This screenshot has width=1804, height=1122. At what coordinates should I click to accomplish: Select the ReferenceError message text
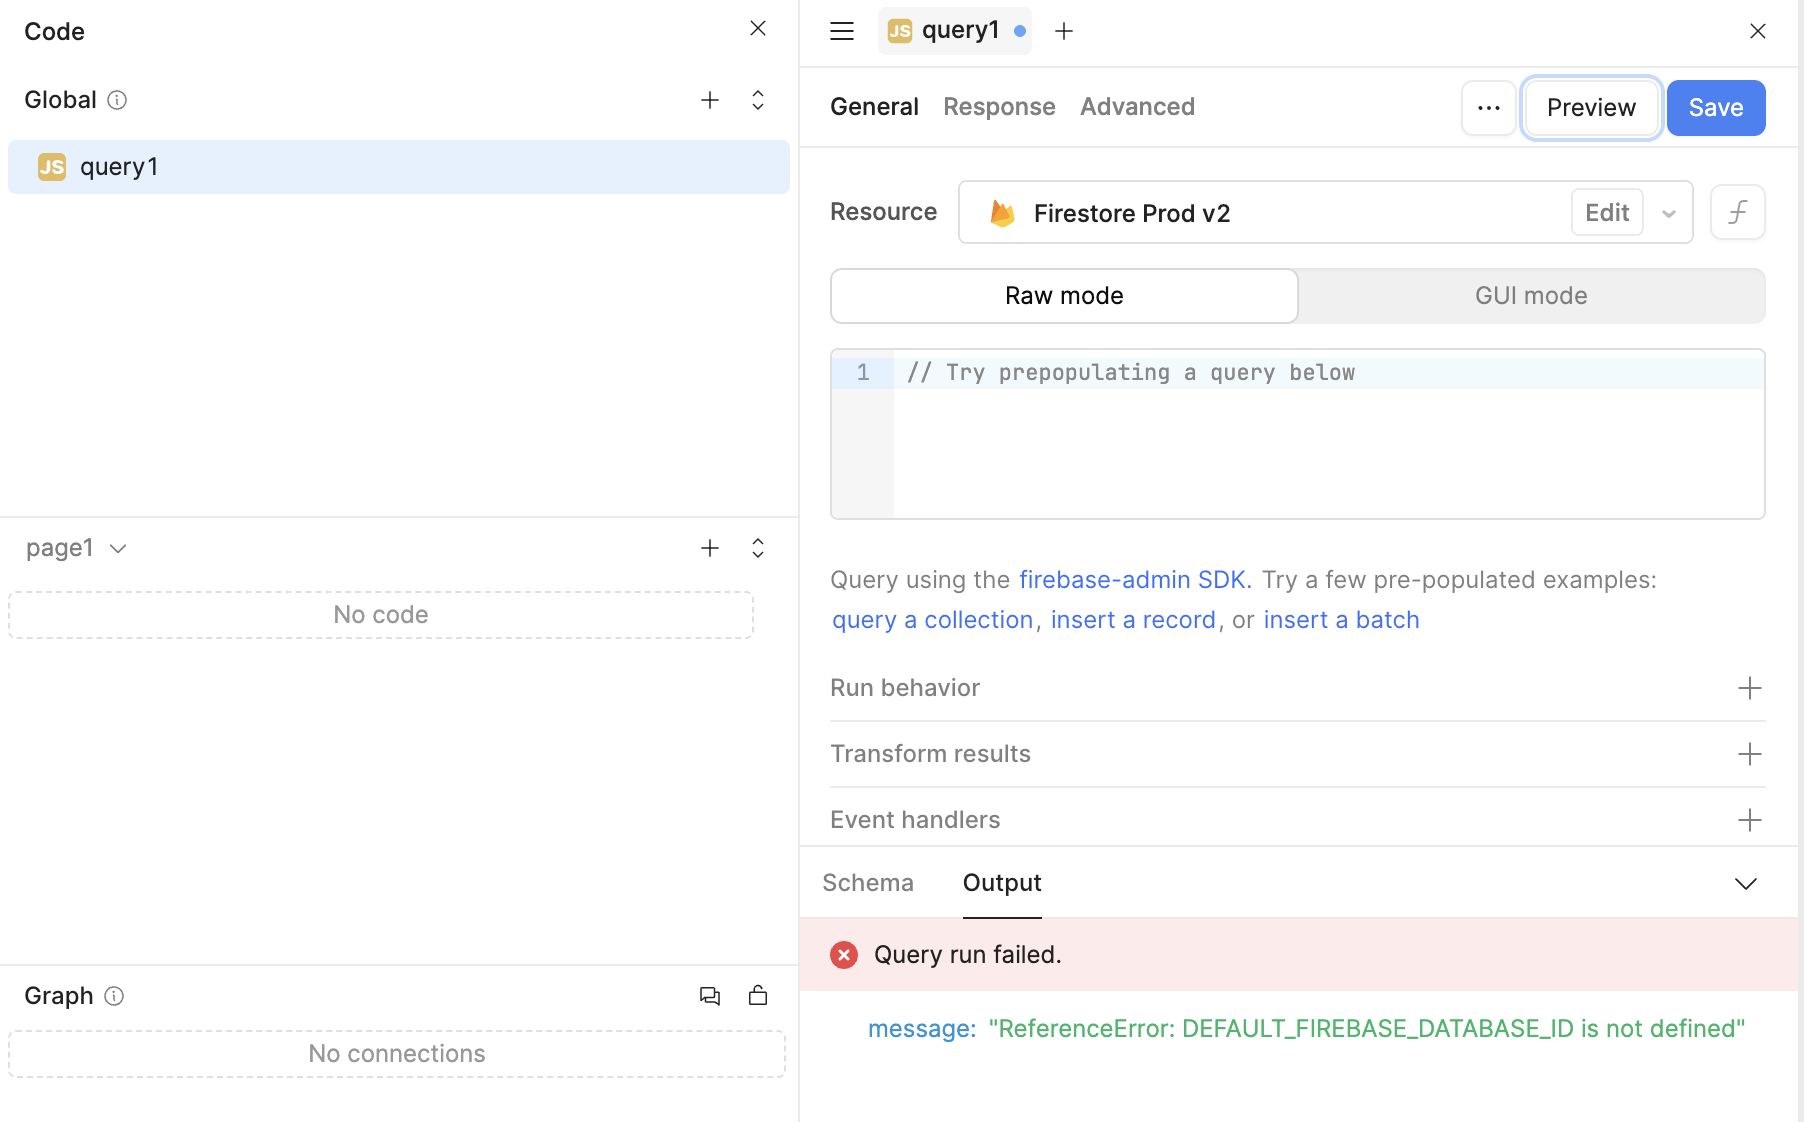1367,1029
